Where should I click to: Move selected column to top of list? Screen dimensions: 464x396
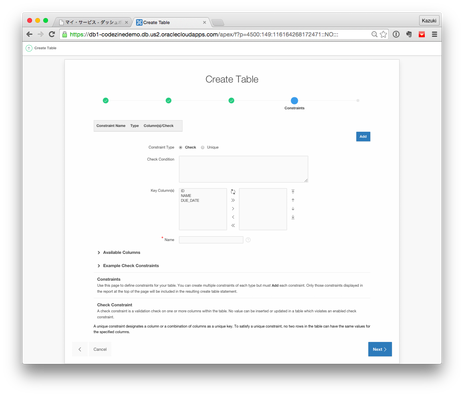click(293, 191)
